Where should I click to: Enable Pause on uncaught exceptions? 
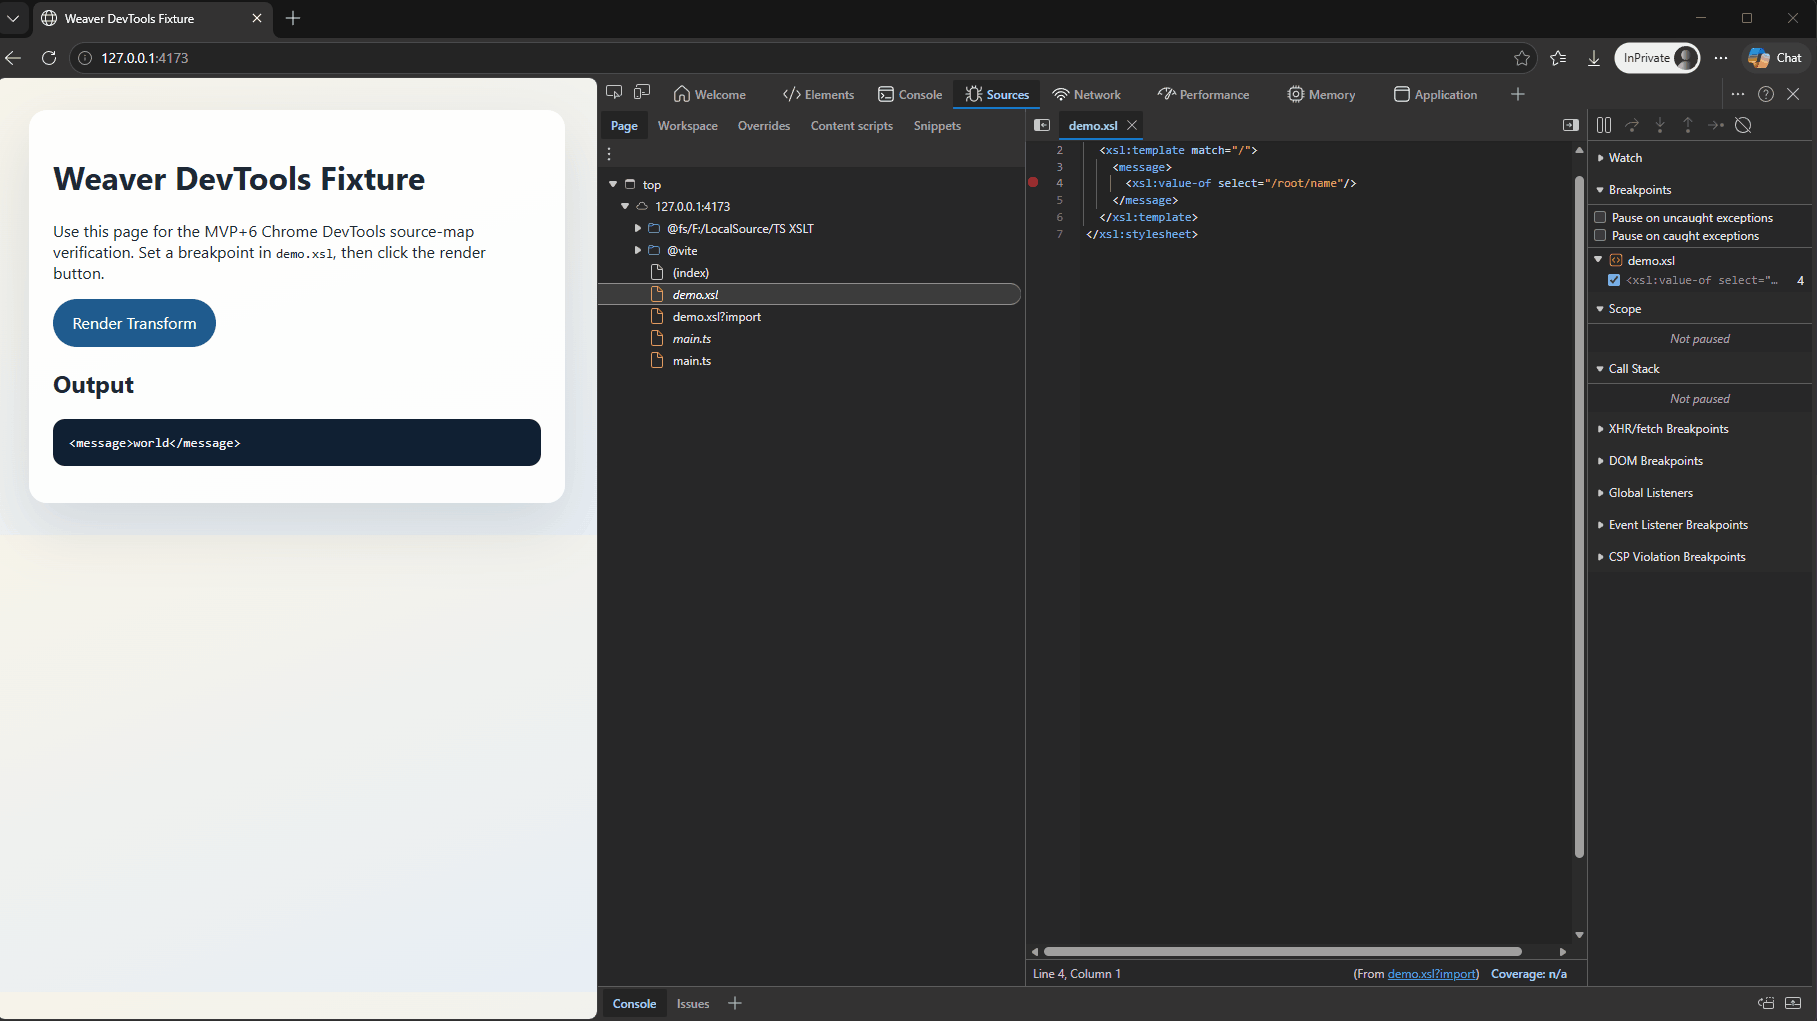[x=1600, y=217]
